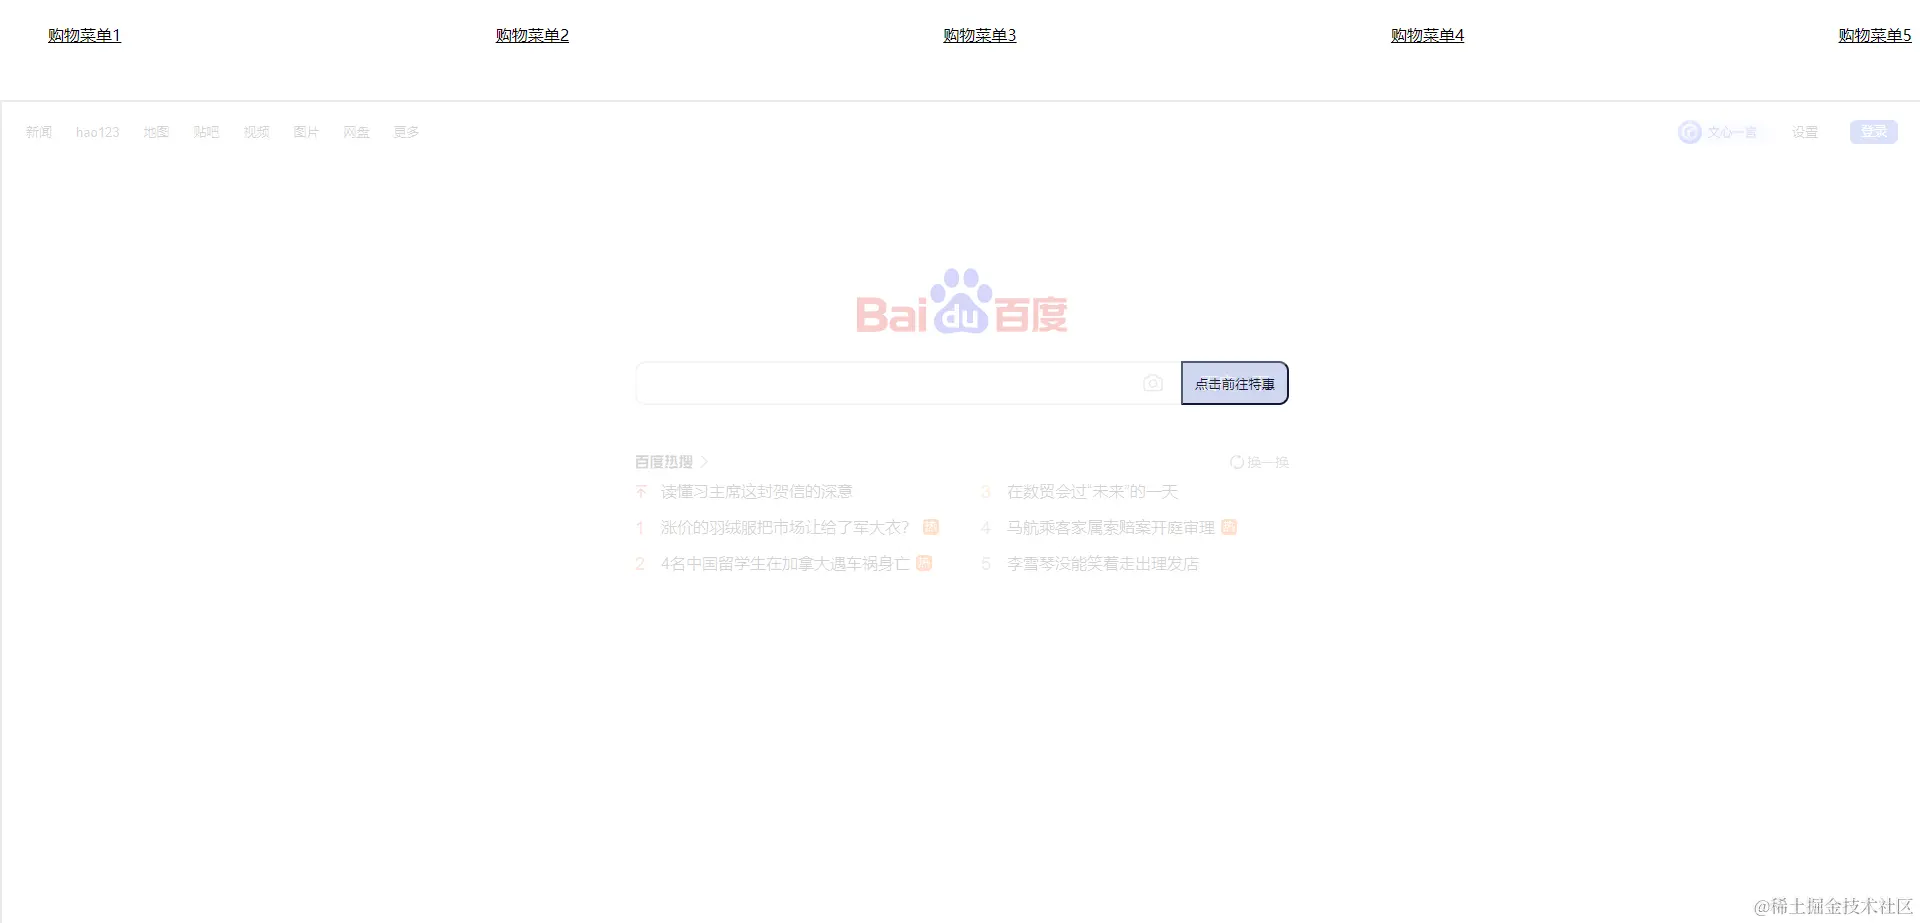The height and width of the screenshot is (923, 1920).
Task: Open the 购物菜单2 link
Action: coord(532,35)
